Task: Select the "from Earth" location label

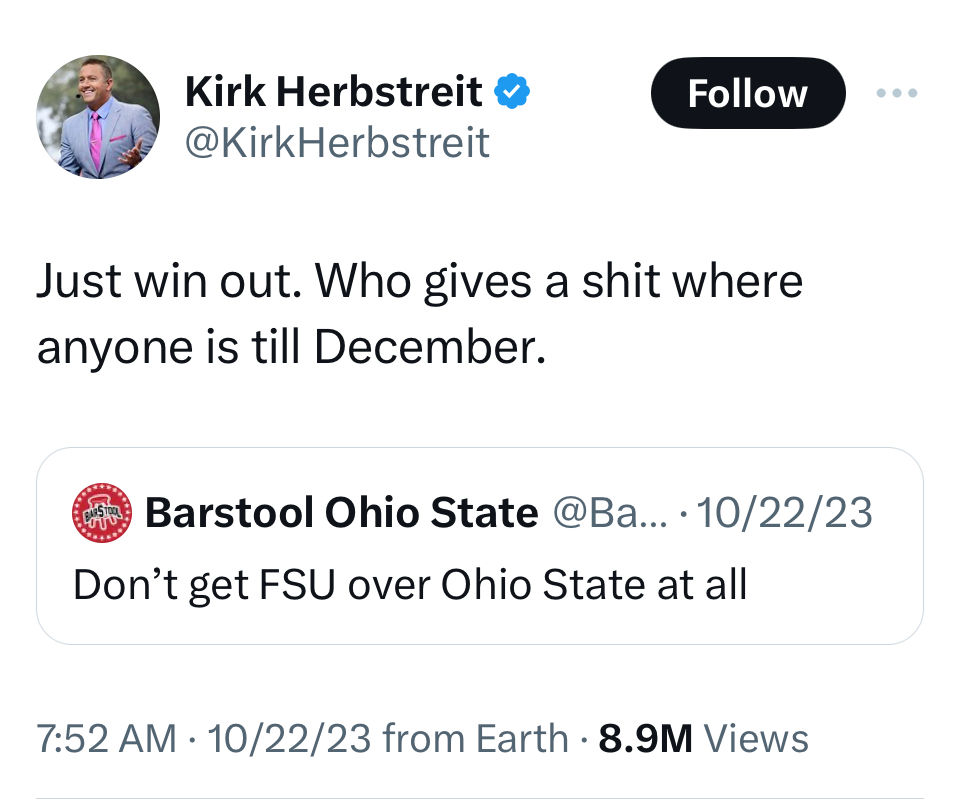Action: pos(475,739)
